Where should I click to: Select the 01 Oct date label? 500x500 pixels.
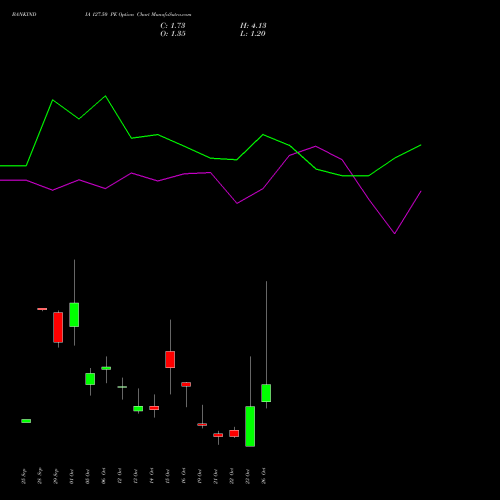[x=72, y=476]
